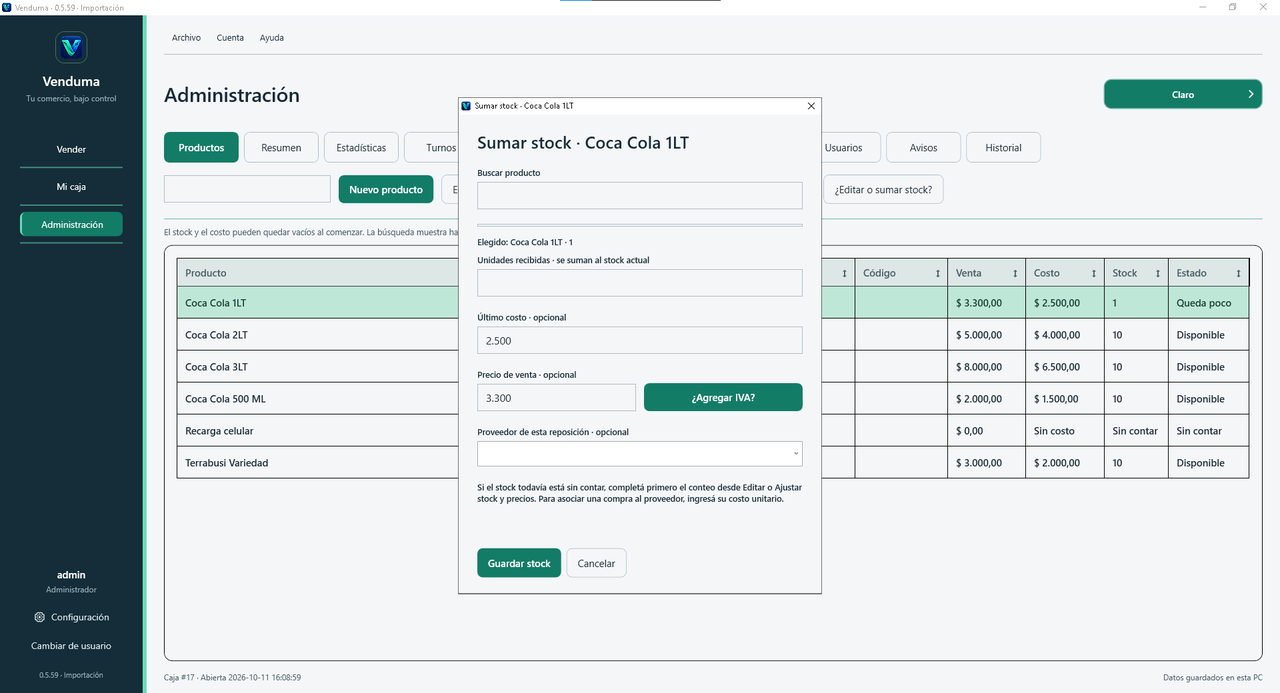Click the Venduma logo icon in sidebar
This screenshot has height=693, width=1280.
(71, 47)
